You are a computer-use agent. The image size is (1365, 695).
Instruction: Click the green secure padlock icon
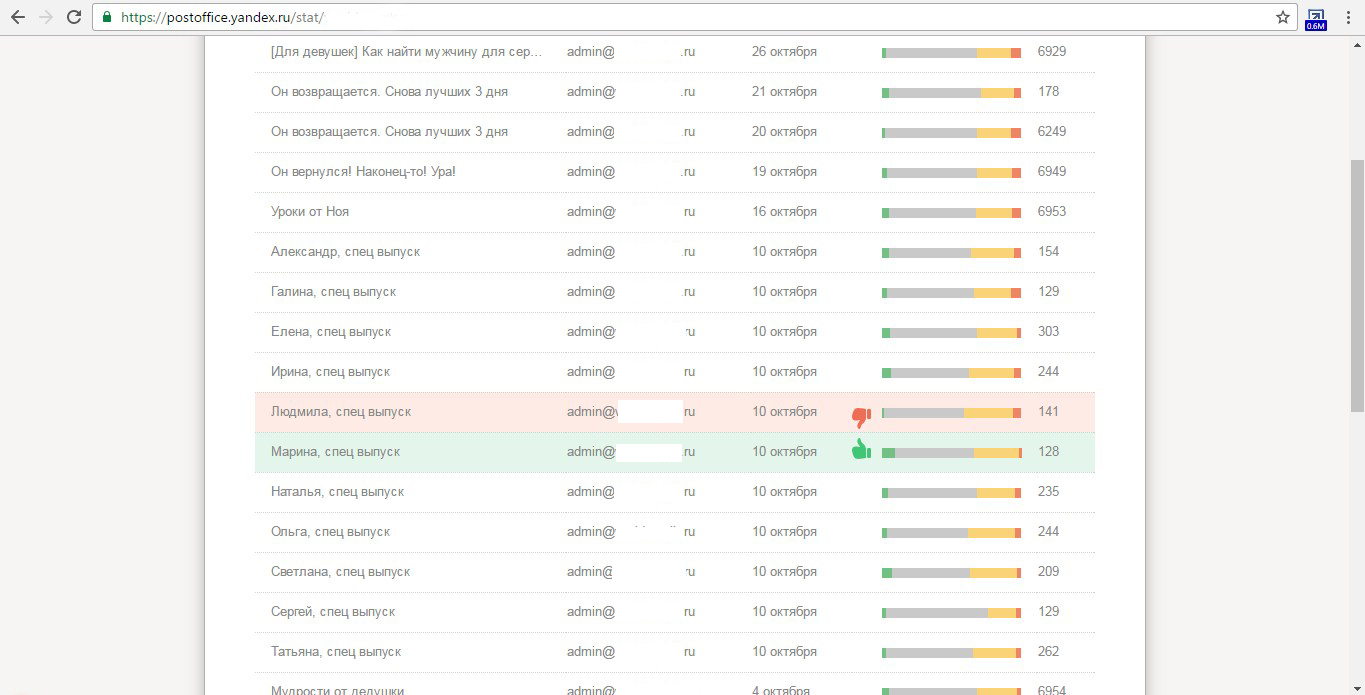point(107,17)
